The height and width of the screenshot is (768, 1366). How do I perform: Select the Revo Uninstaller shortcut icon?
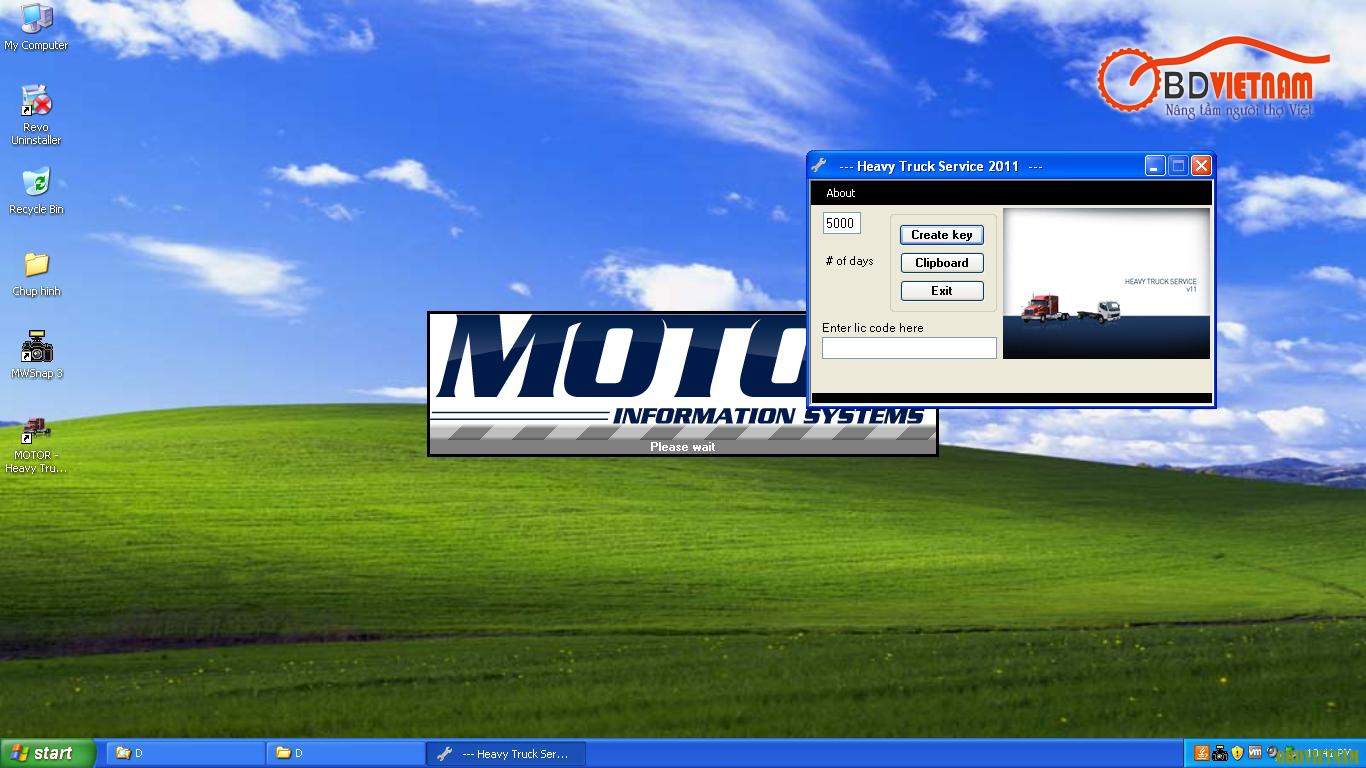tap(36, 114)
